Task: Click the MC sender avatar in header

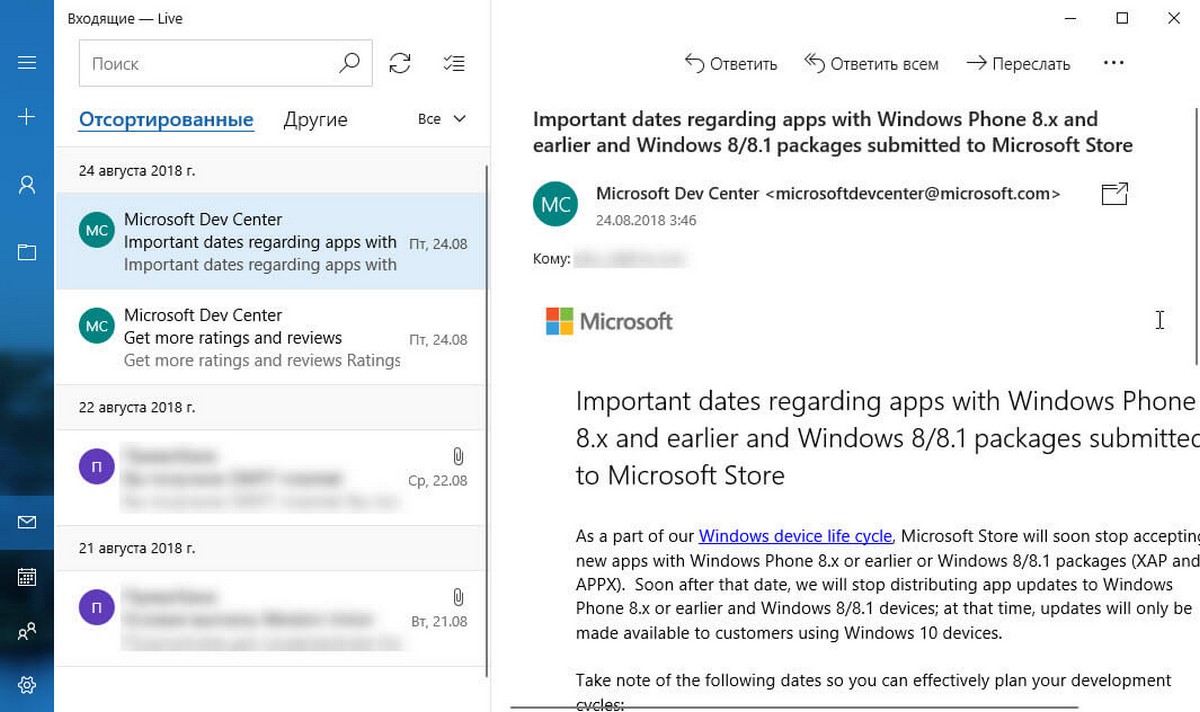Action: click(556, 205)
